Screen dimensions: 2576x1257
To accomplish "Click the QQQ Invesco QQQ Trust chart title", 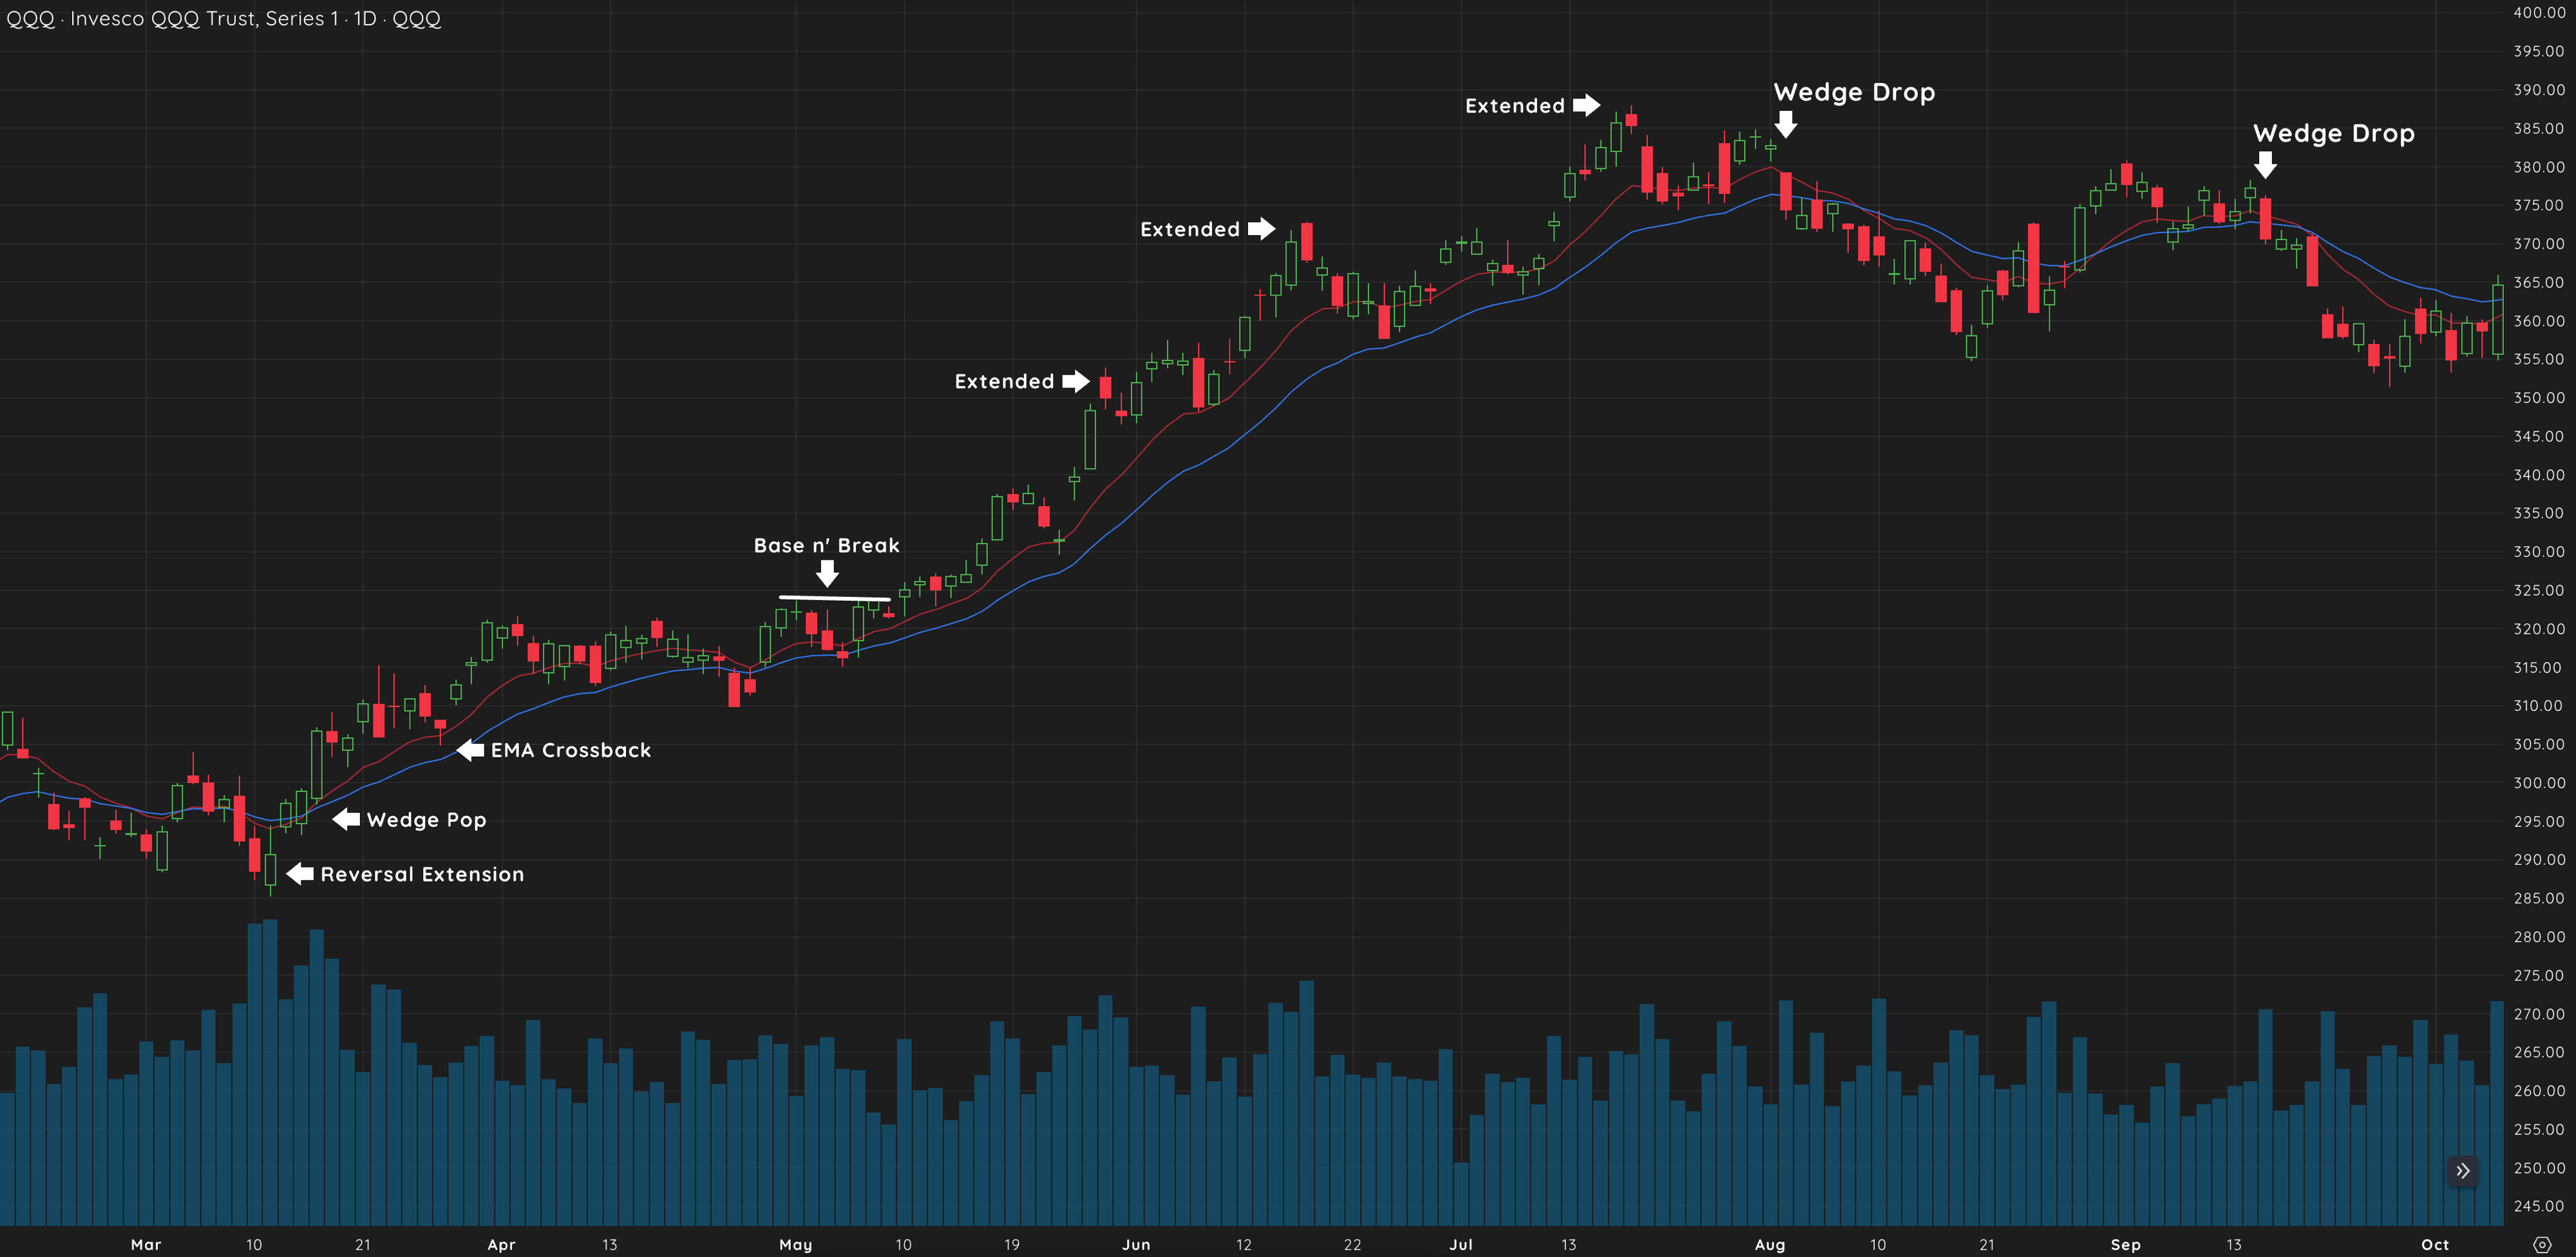I will point(223,19).
